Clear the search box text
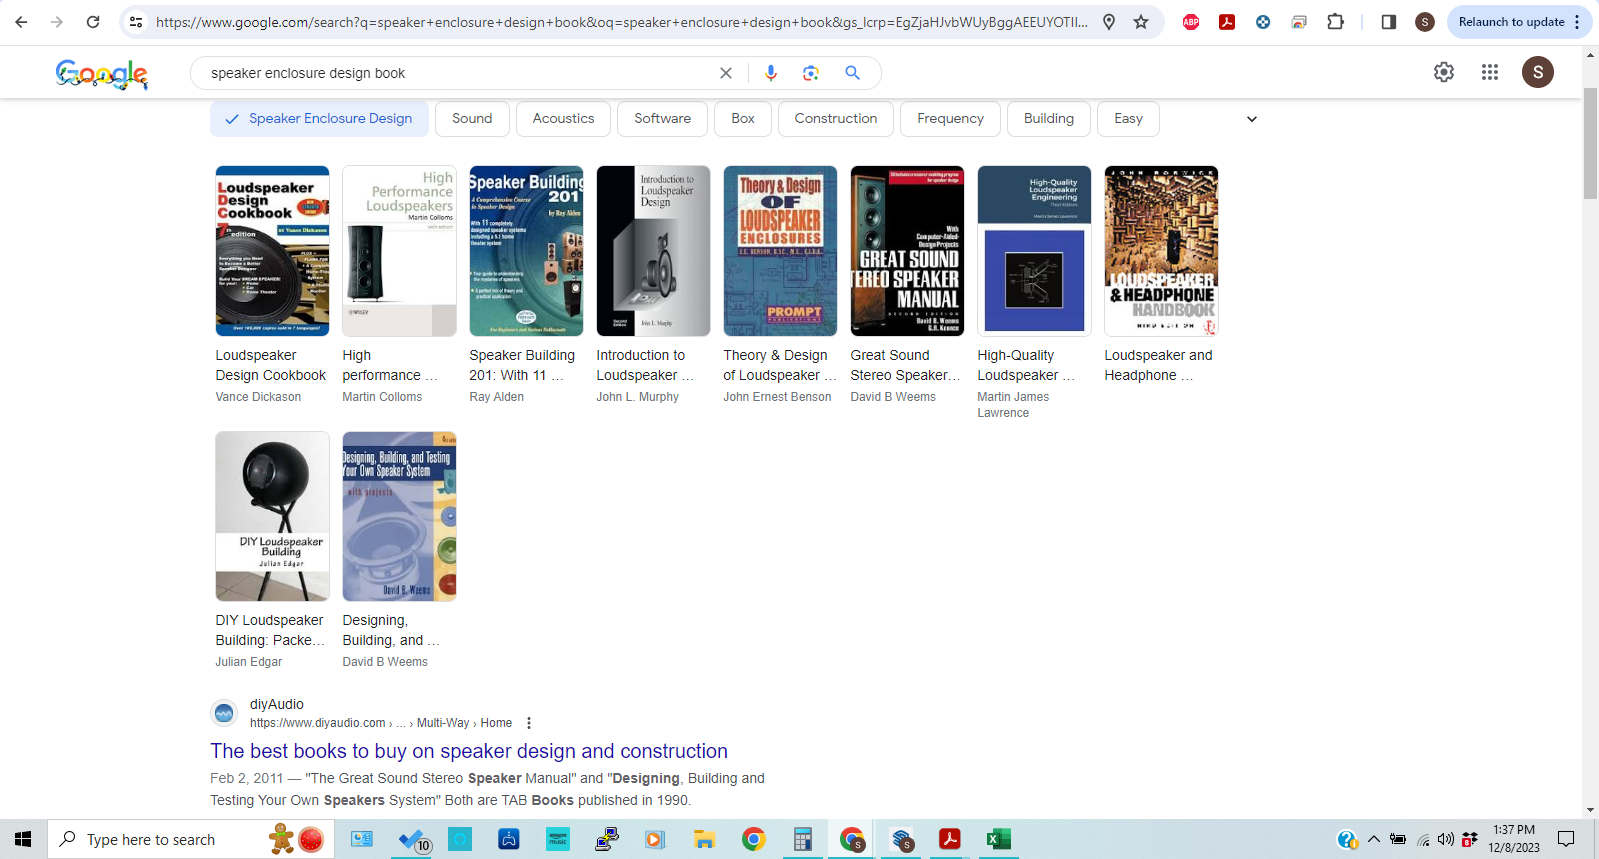 [x=726, y=73]
